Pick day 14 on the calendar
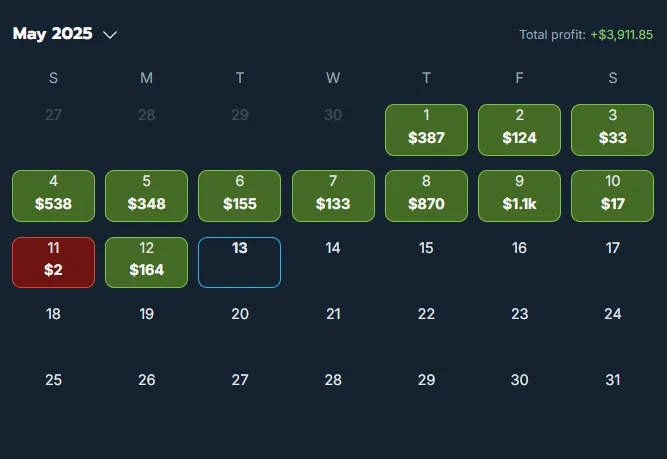 pyautogui.click(x=333, y=248)
